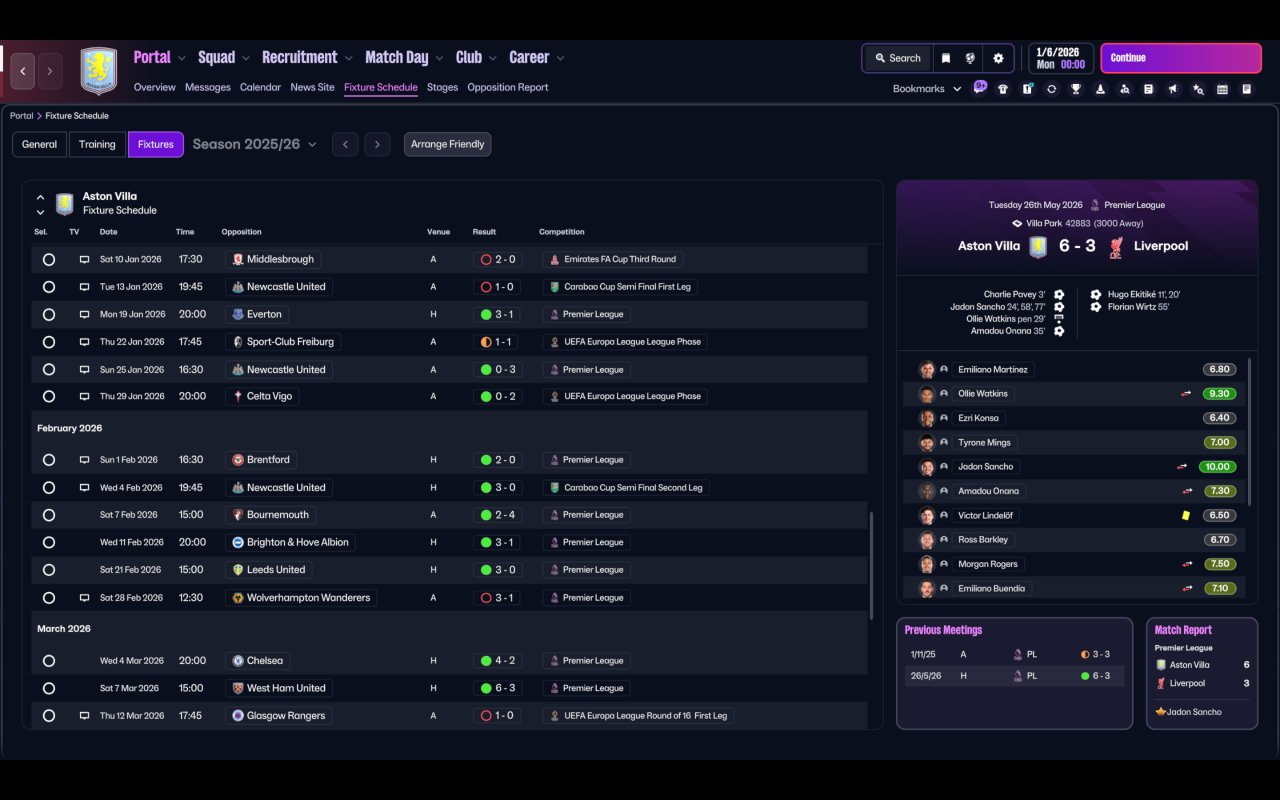The height and width of the screenshot is (800, 1280).
Task: Click the Aston Villa club badge in header
Action: point(98,71)
